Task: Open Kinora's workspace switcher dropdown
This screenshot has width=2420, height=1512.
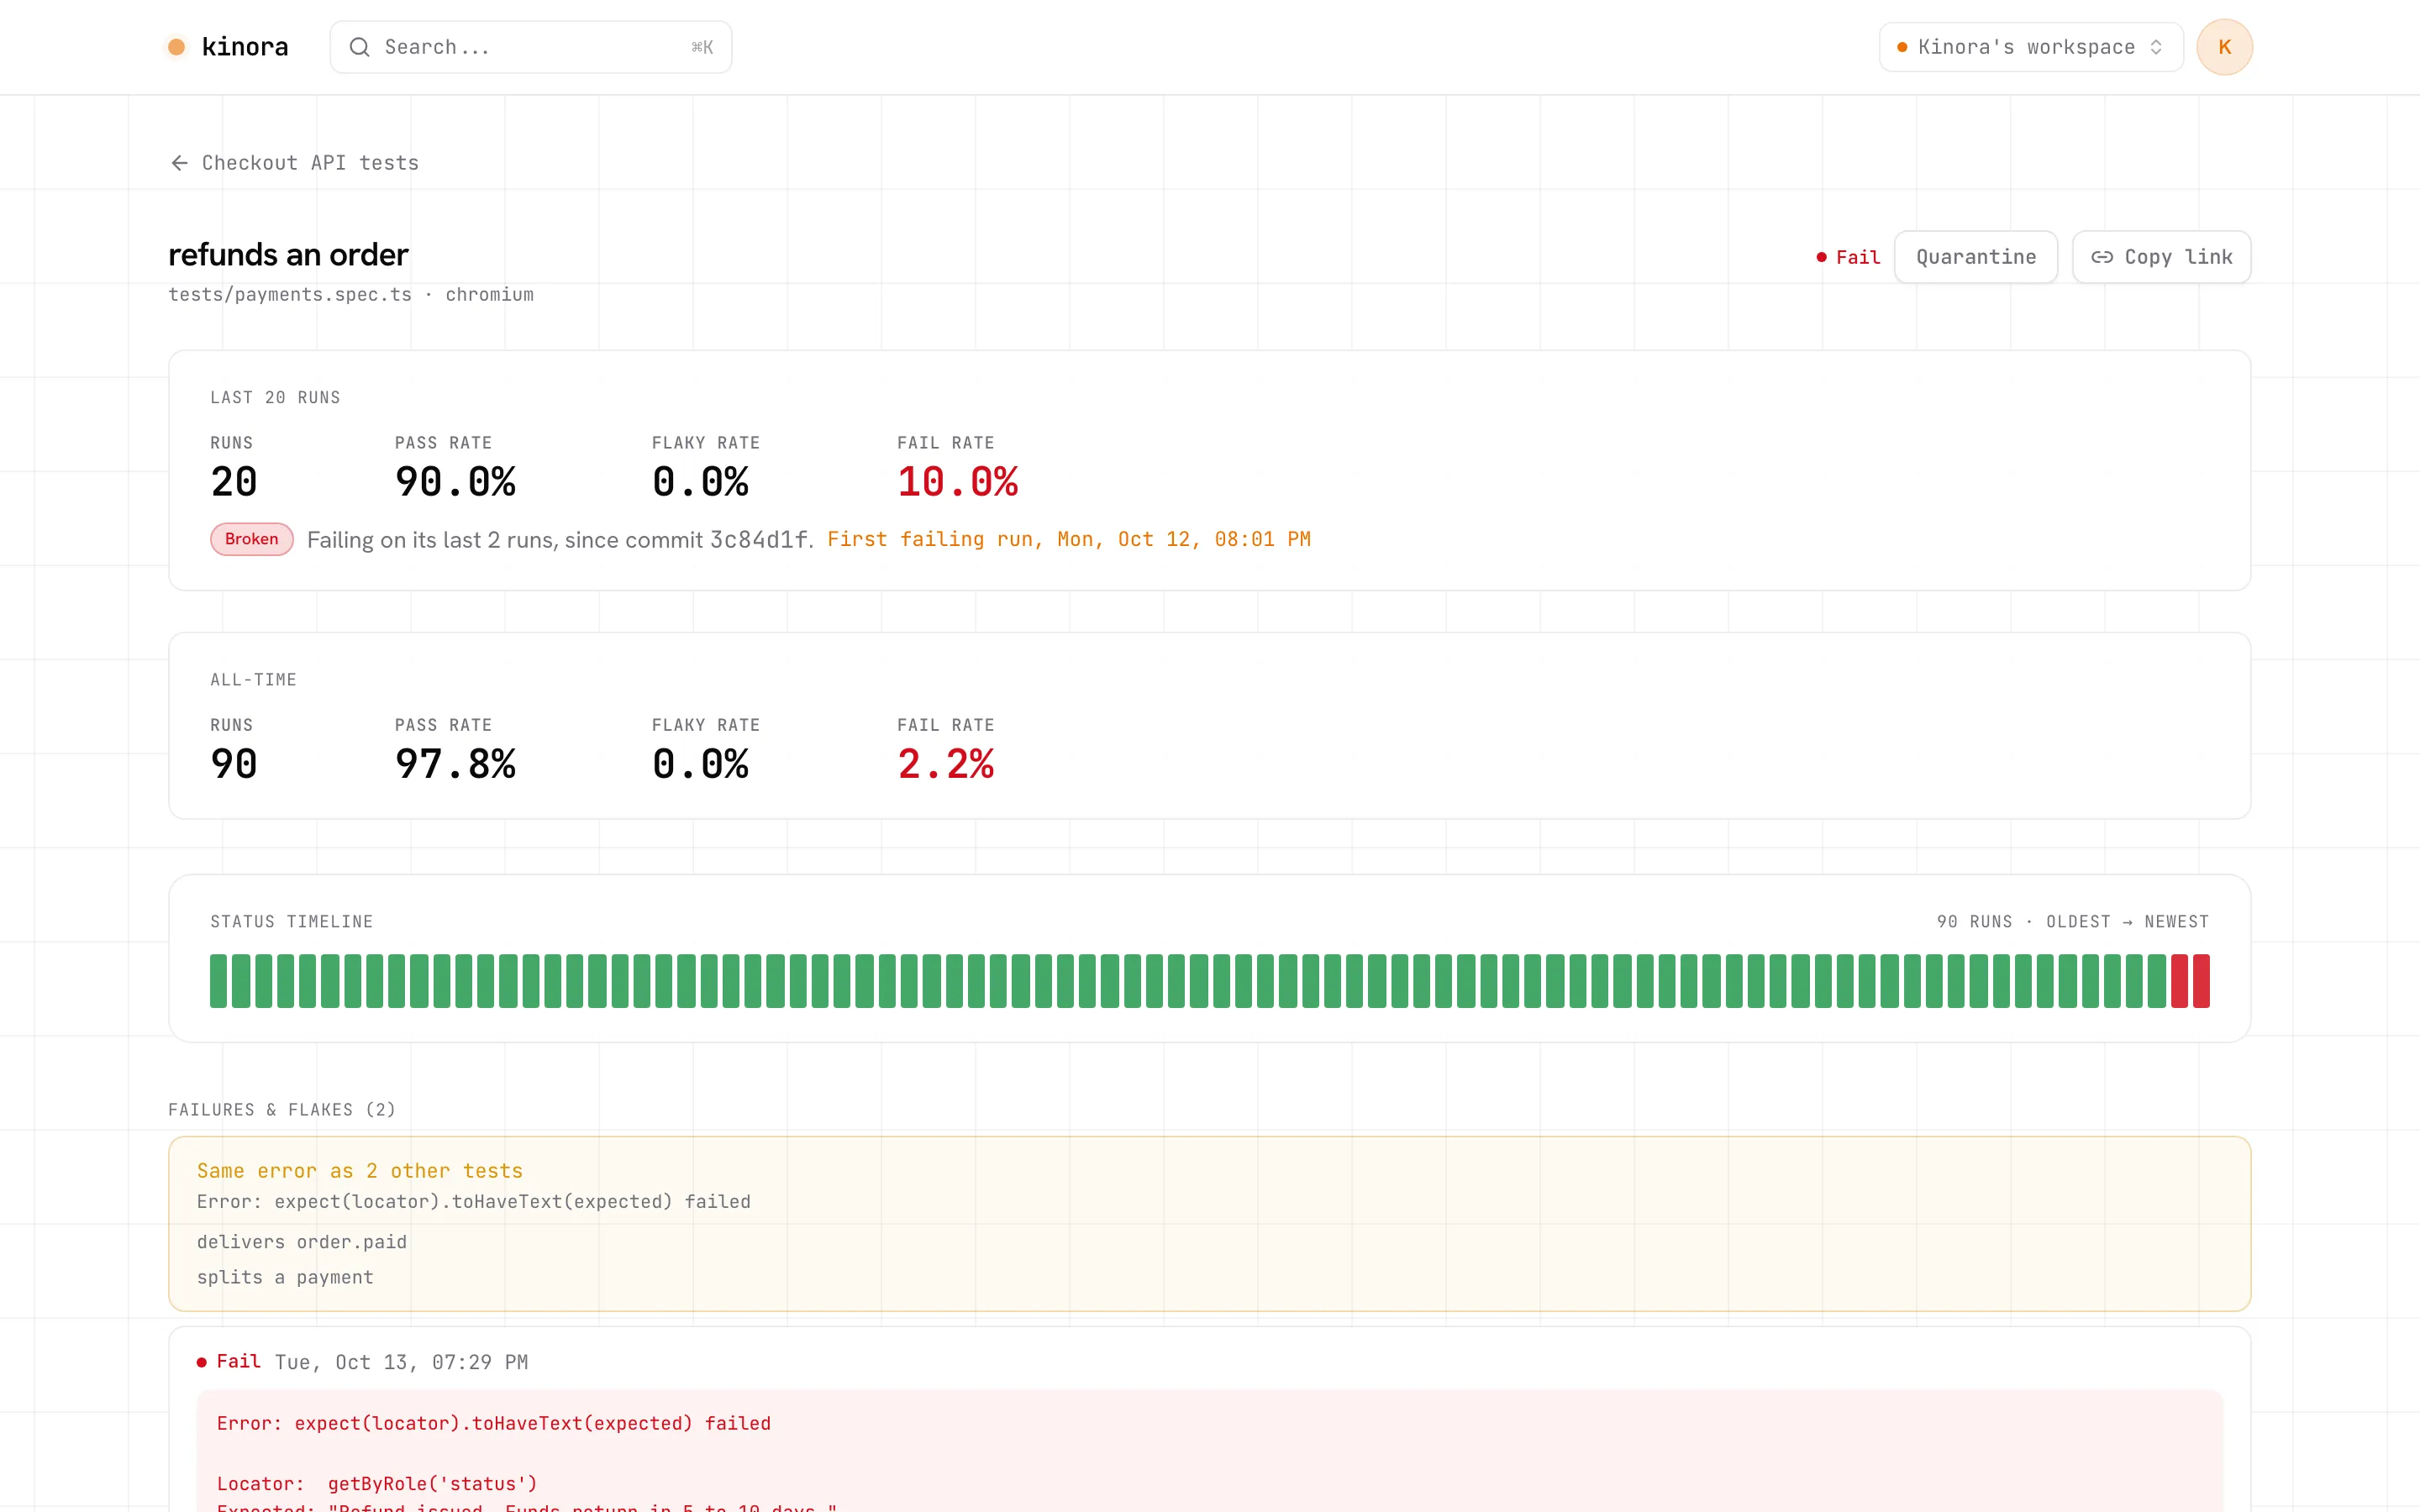Action: coord(2030,47)
